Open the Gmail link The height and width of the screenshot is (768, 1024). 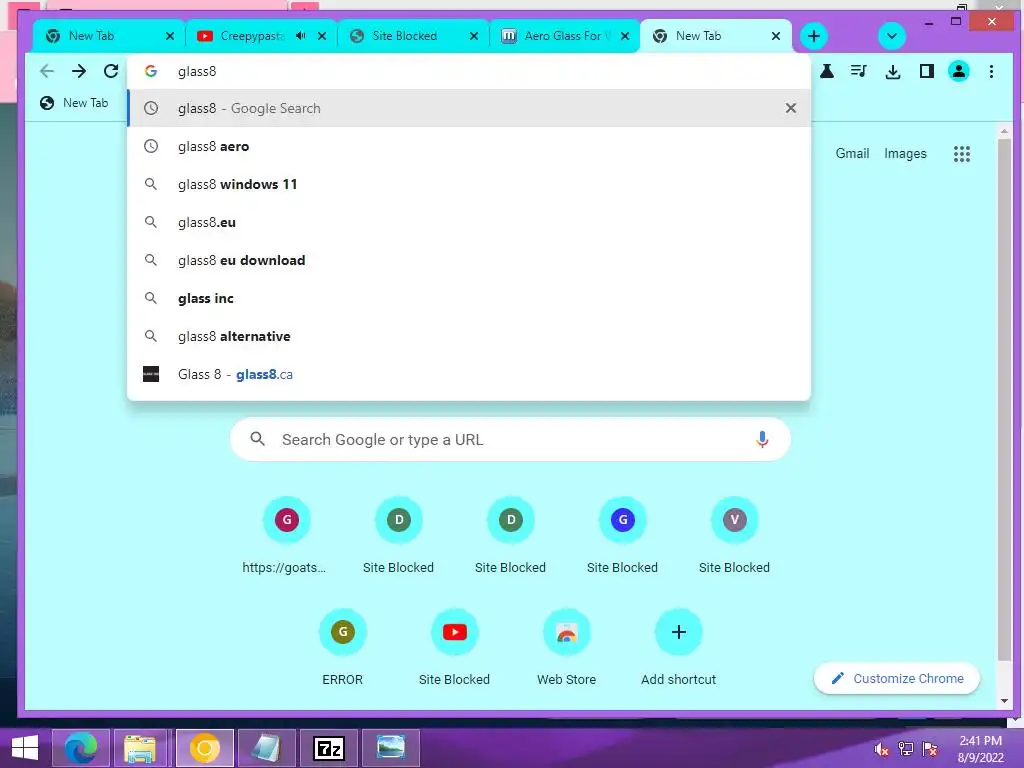852,153
